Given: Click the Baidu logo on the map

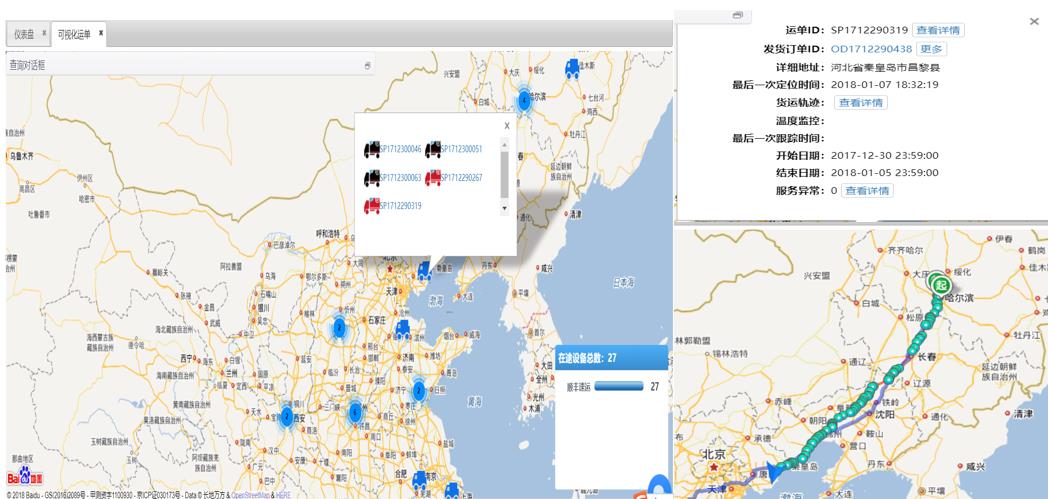Looking at the screenshot, I should [x=25, y=478].
